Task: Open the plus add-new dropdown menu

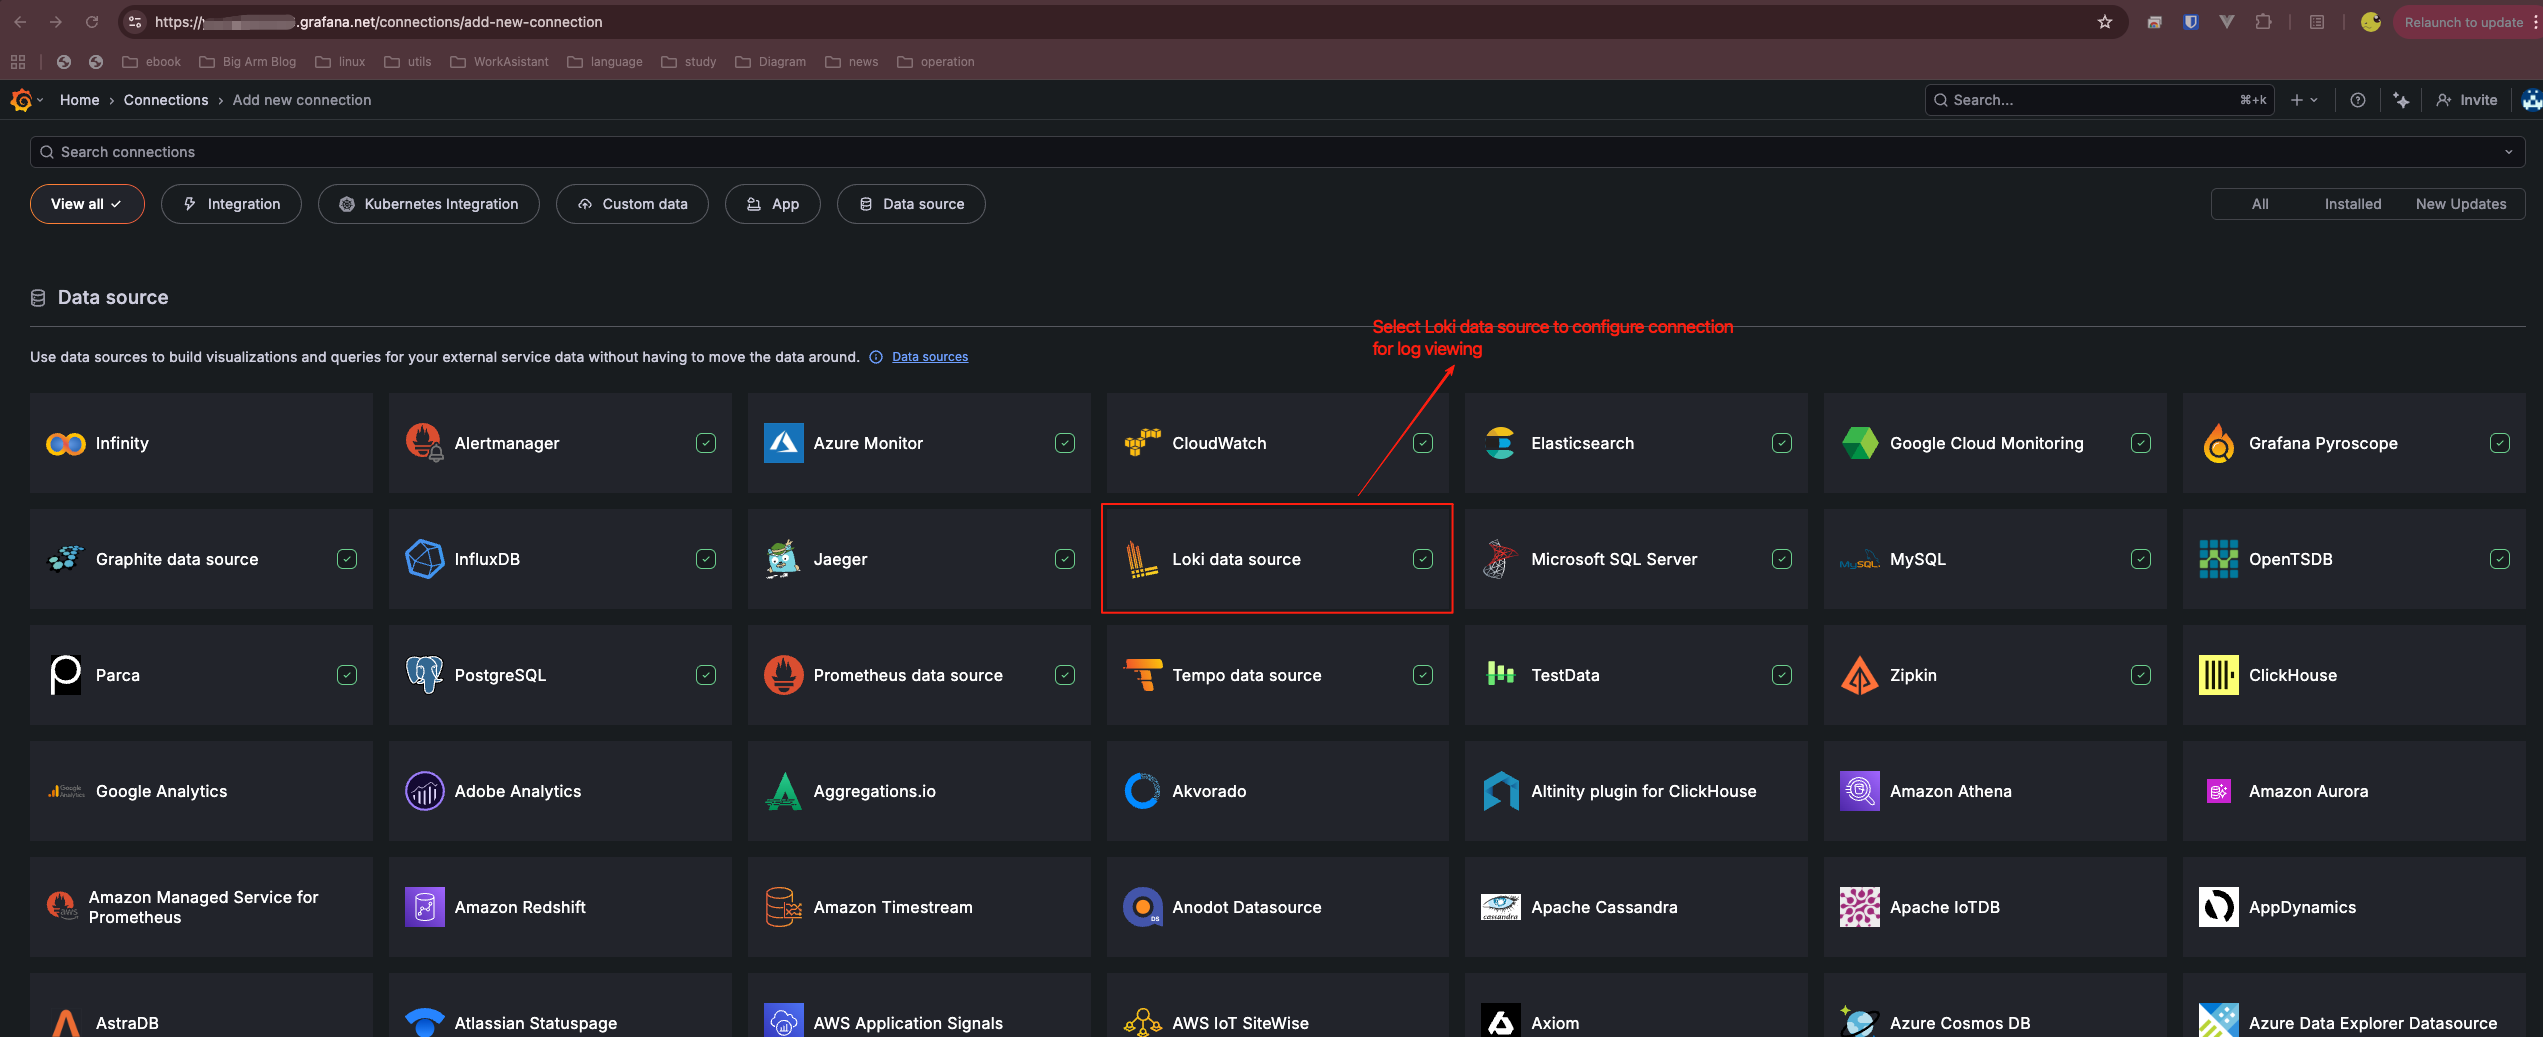Action: (x=2304, y=100)
